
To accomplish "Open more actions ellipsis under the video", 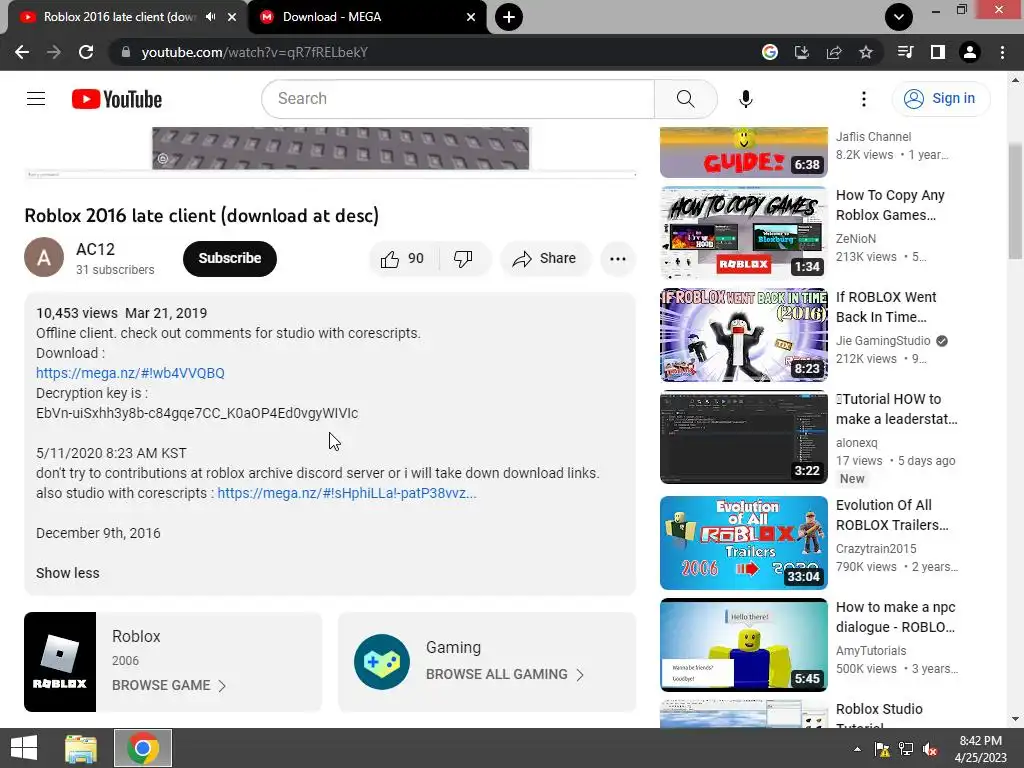I will (618, 259).
